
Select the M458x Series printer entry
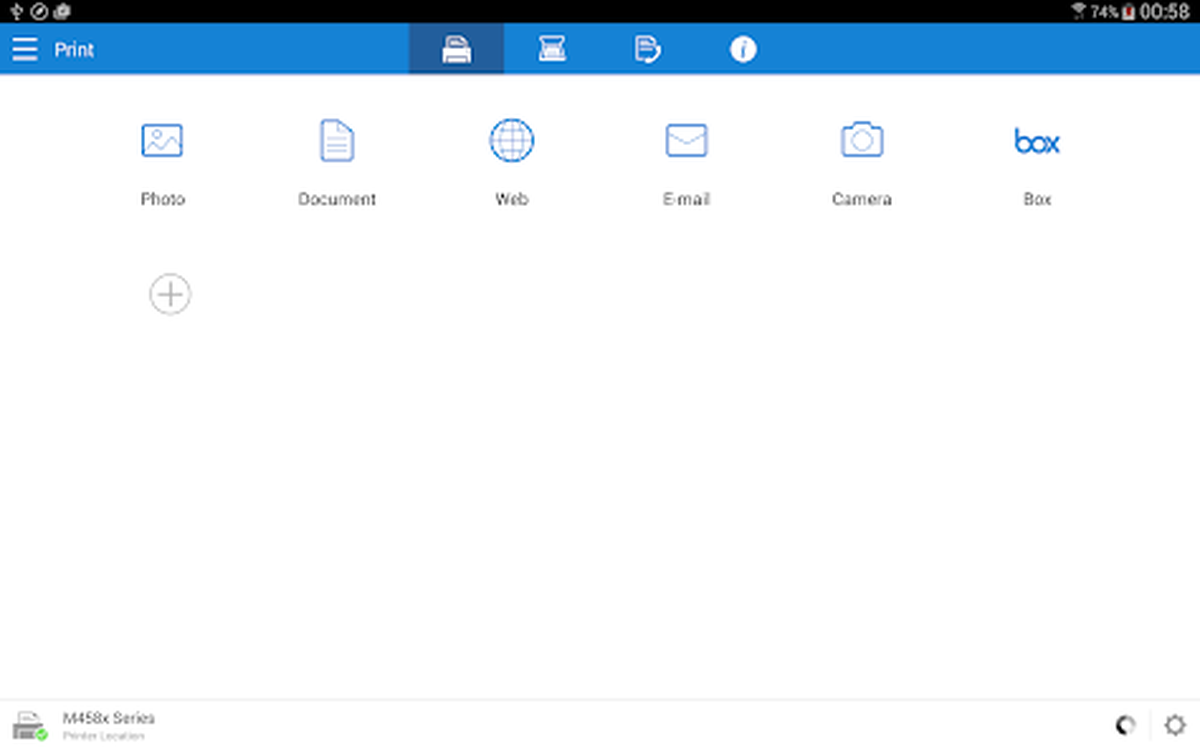pyautogui.click(x=82, y=725)
